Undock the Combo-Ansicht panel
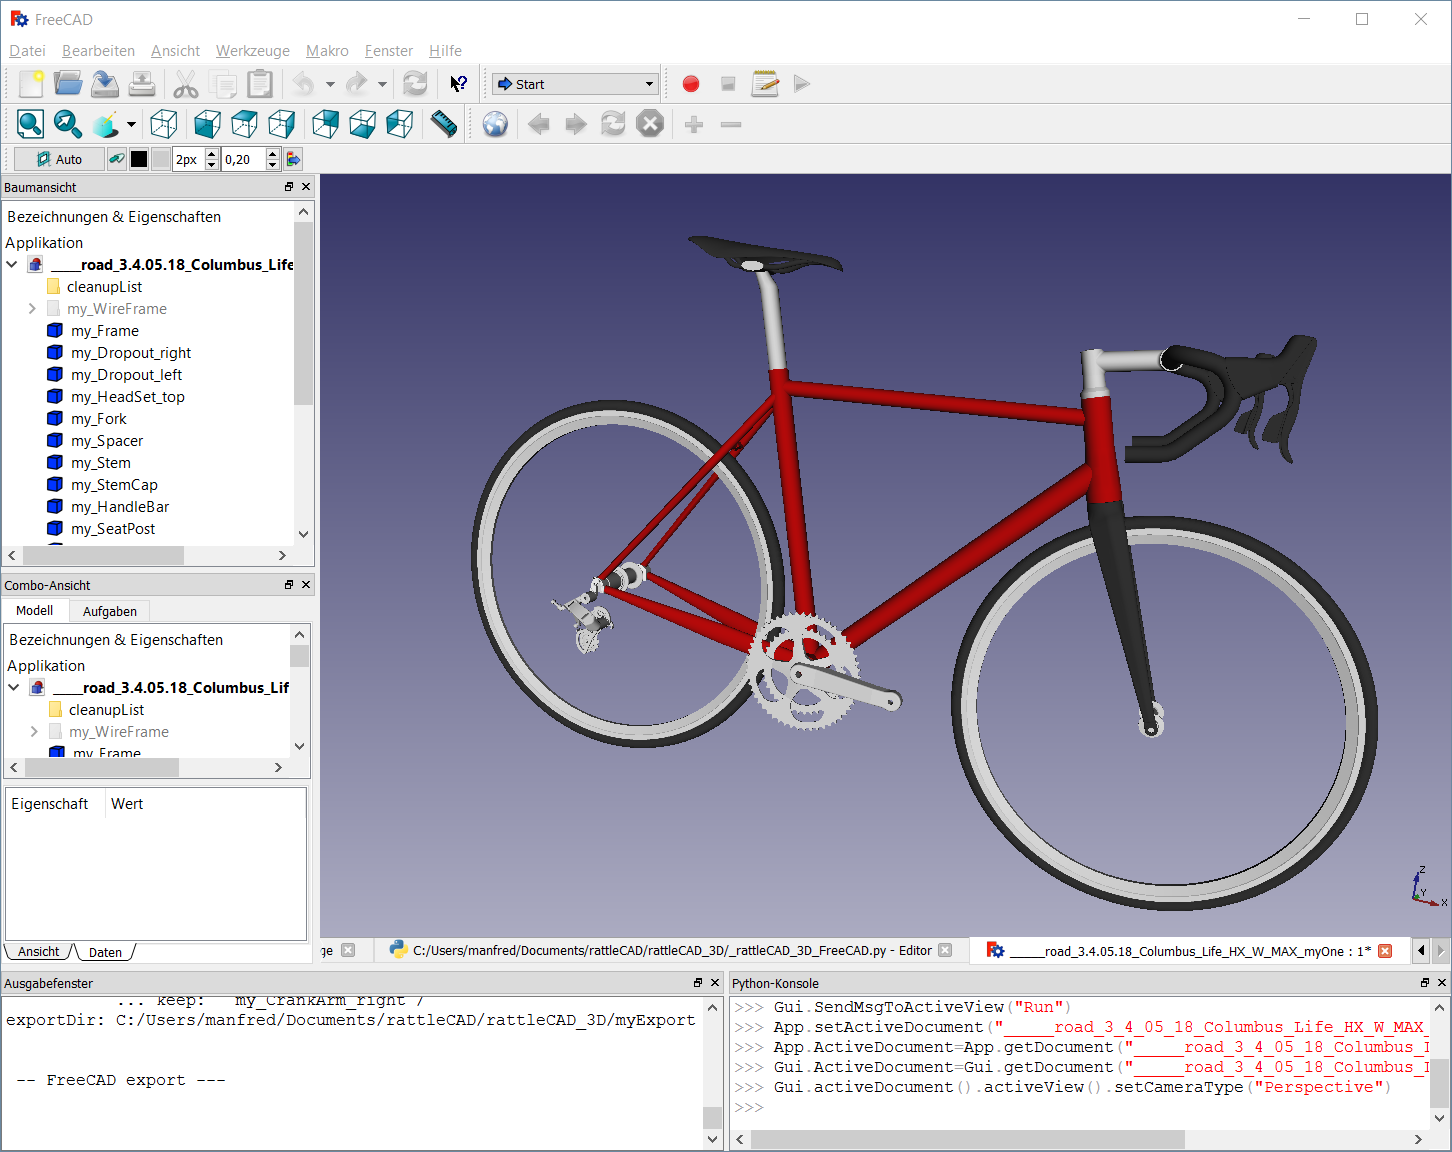This screenshot has width=1452, height=1152. tap(289, 585)
